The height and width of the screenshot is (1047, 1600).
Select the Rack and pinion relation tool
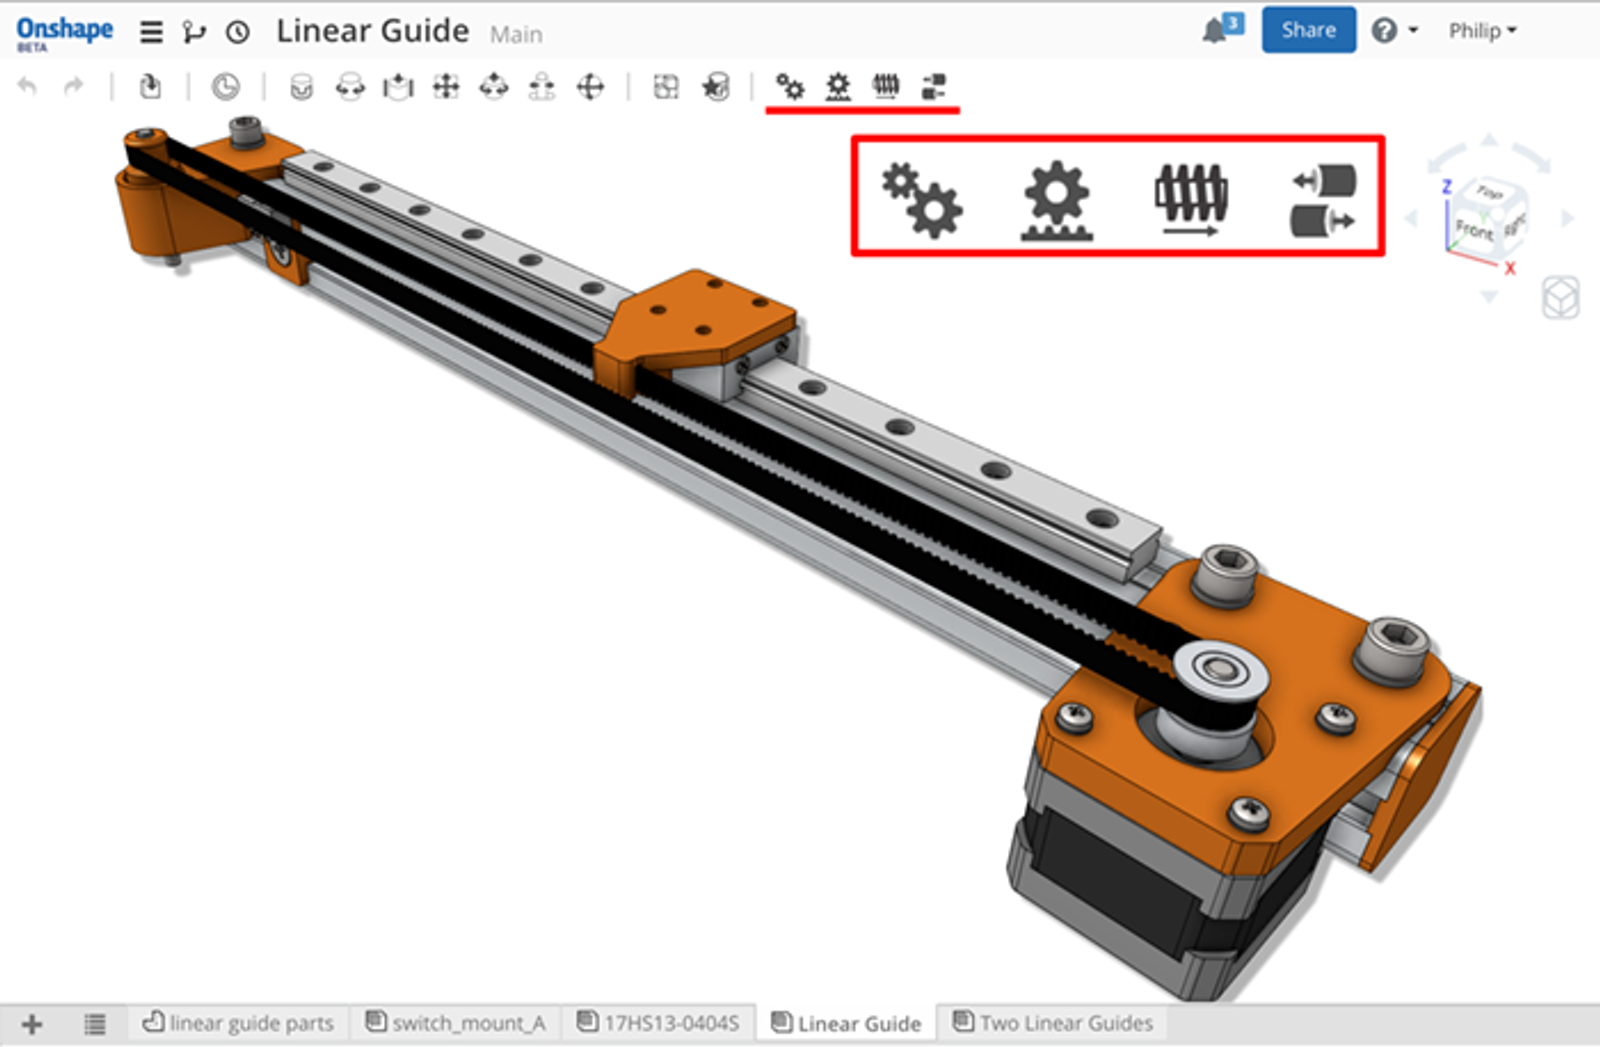coord(838,87)
